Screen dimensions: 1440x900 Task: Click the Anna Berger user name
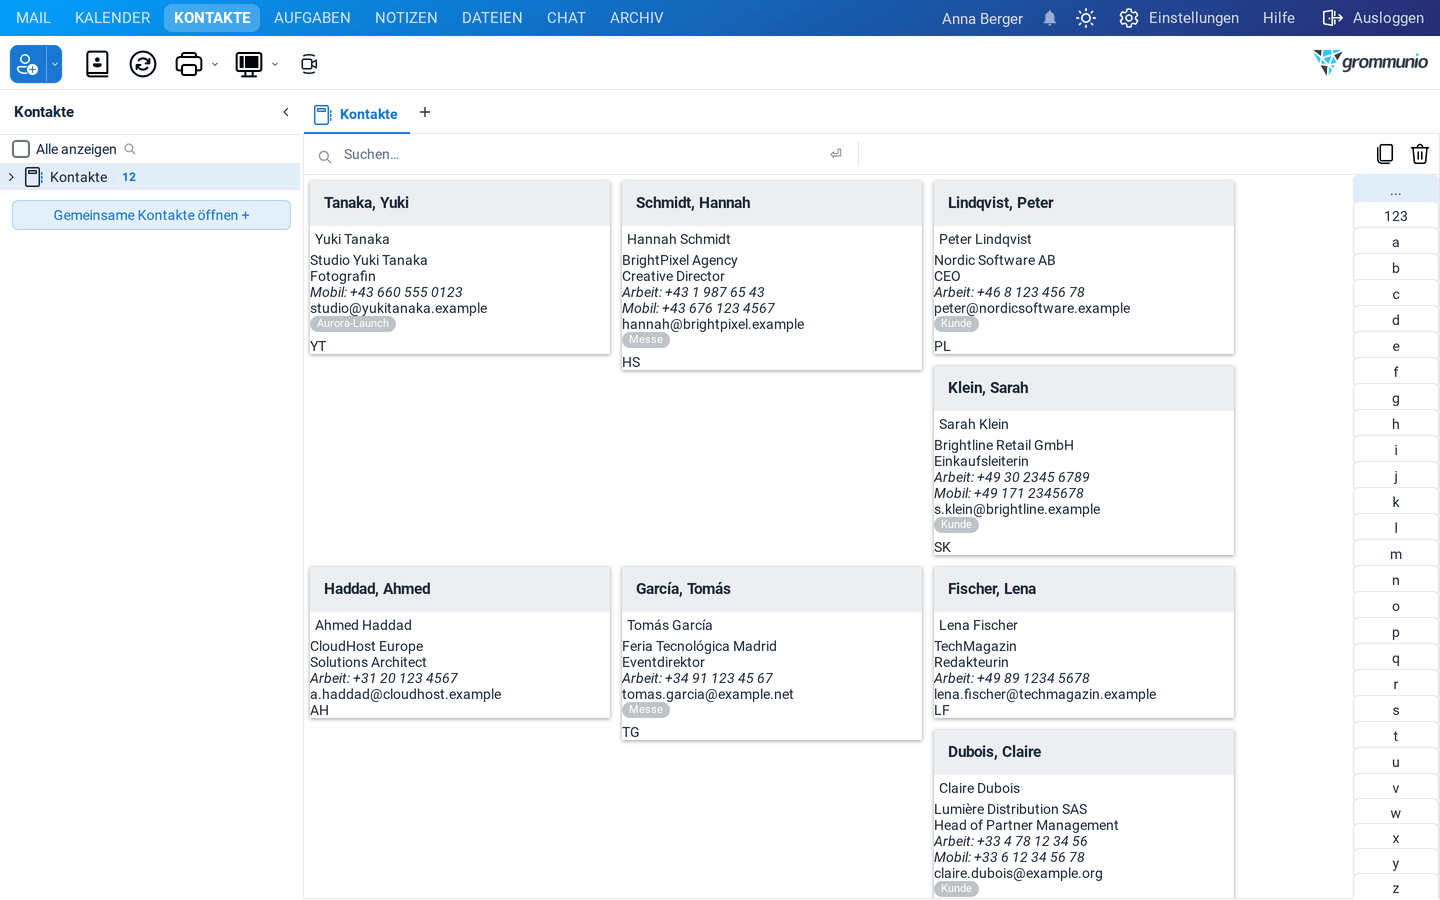click(982, 18)
